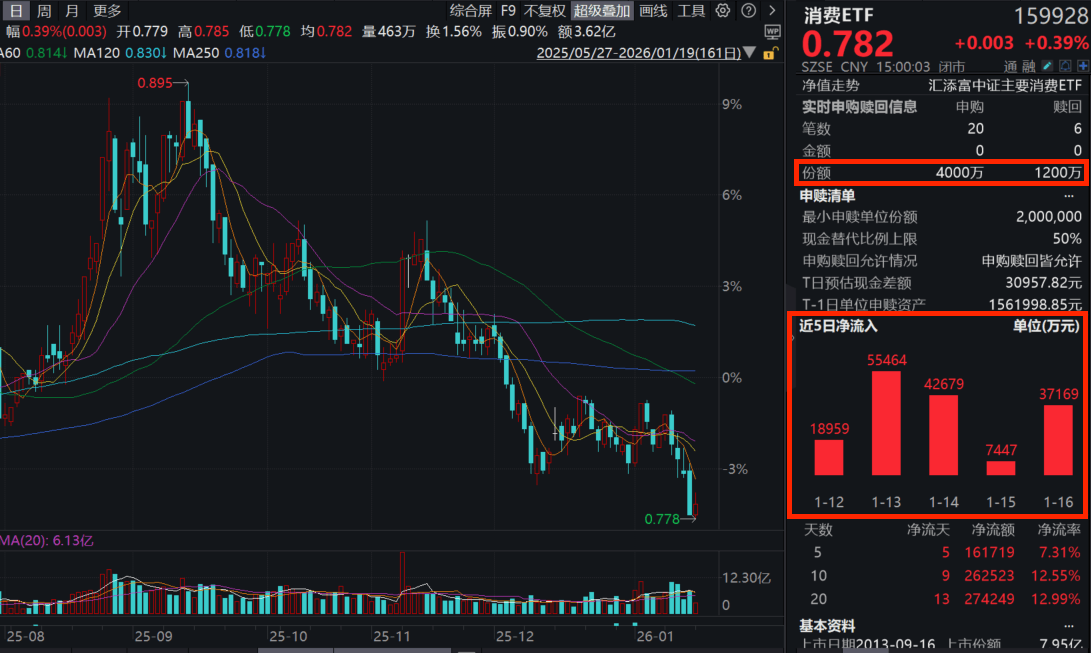The image size is (1091, 653).
Task: Click the WP icon on the chart
Action: pyautogui.click(x=773, y=31)
